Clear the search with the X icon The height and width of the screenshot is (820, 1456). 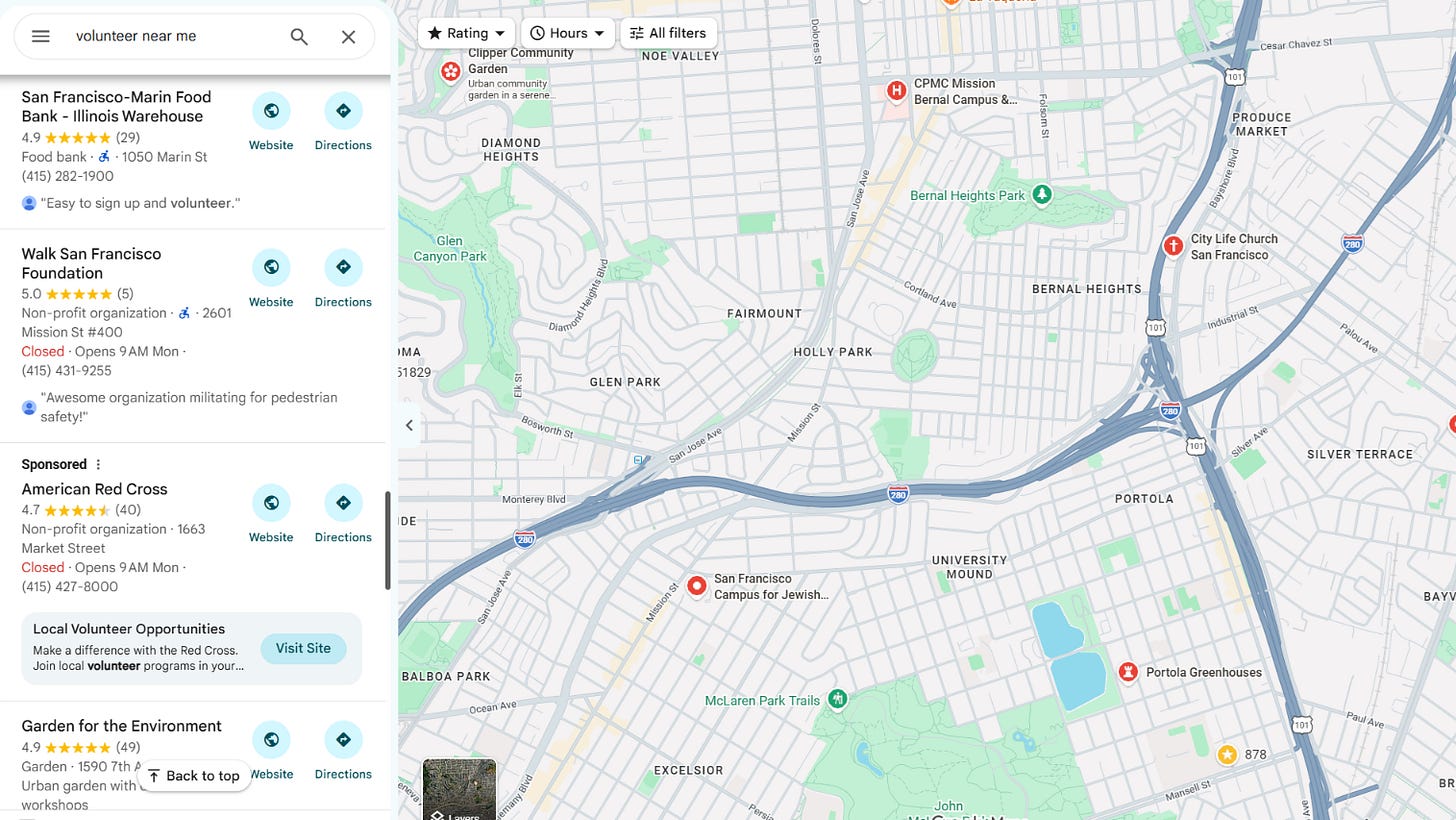(348, 36)
